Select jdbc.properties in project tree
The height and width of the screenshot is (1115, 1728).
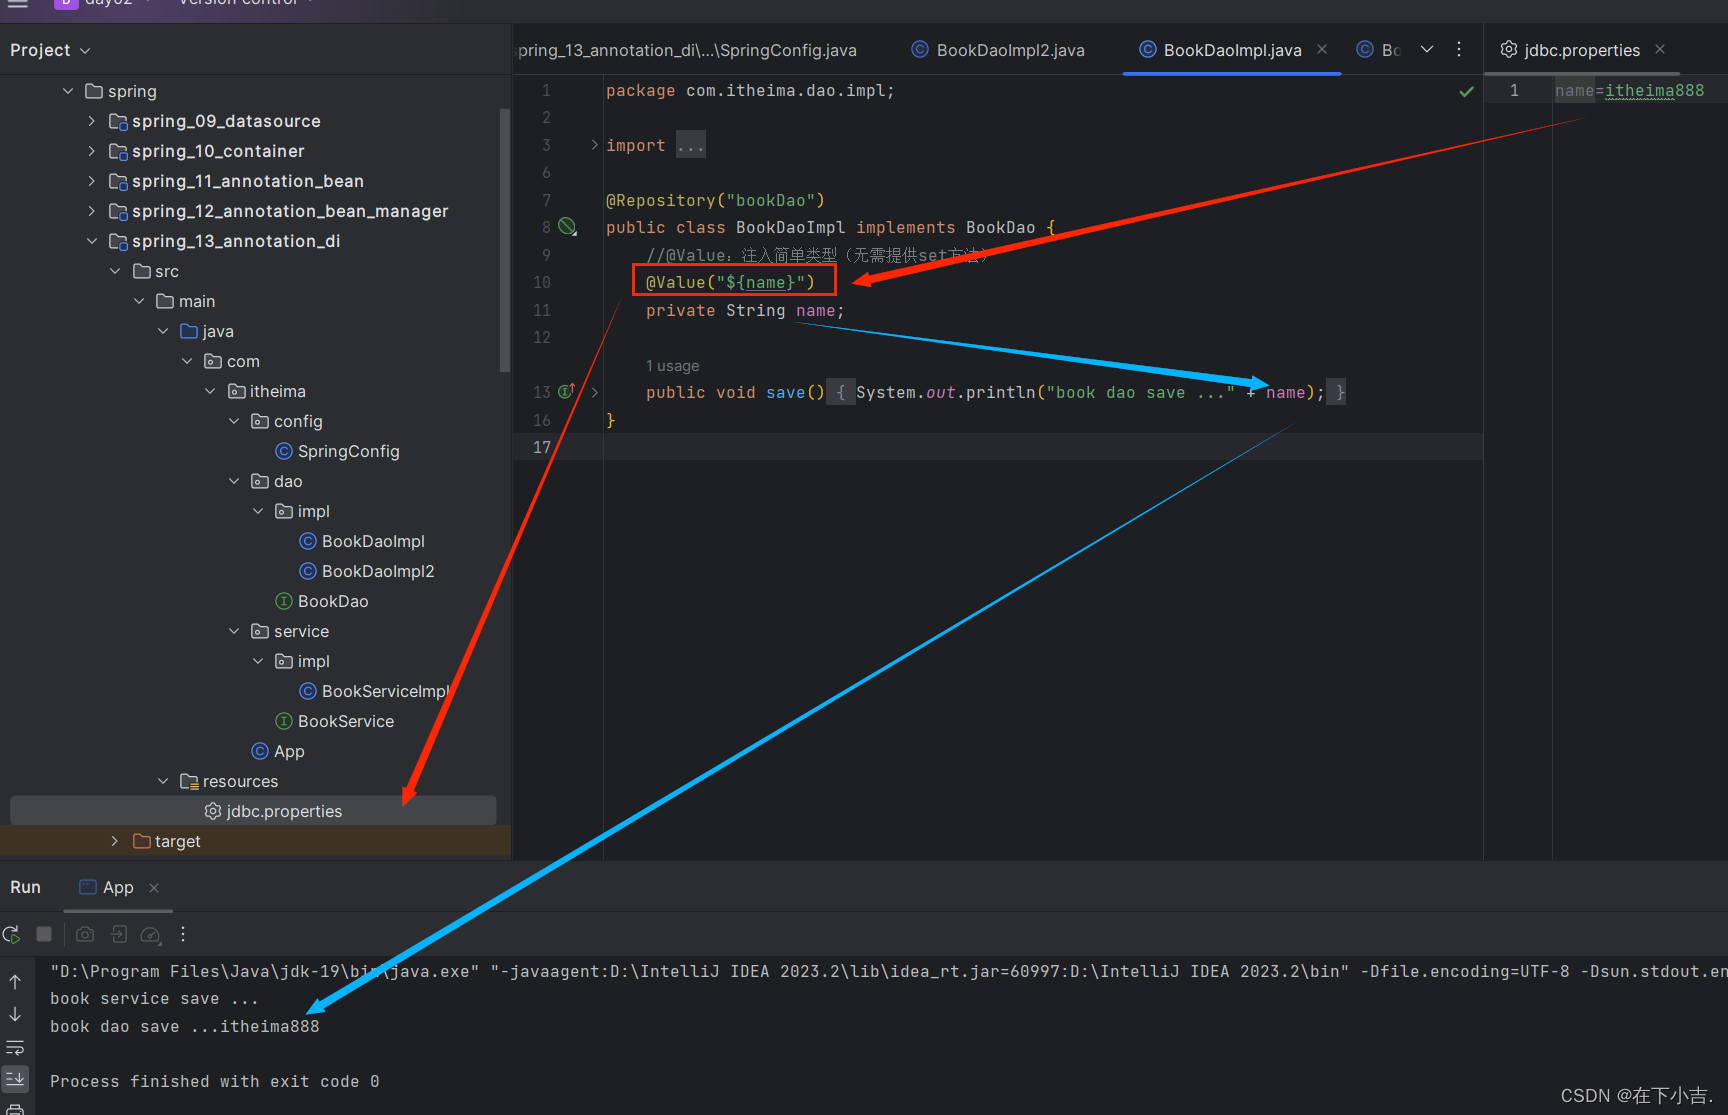[273, 811]
